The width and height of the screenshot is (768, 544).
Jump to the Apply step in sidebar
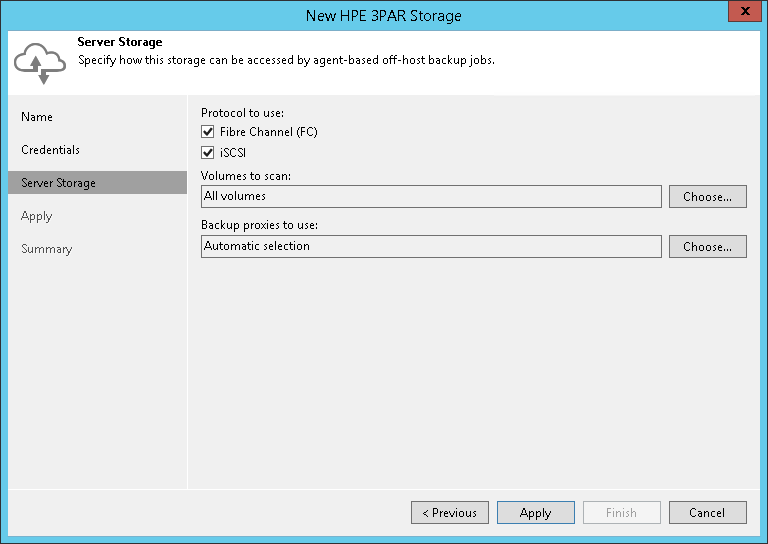(x=36, y=216)
